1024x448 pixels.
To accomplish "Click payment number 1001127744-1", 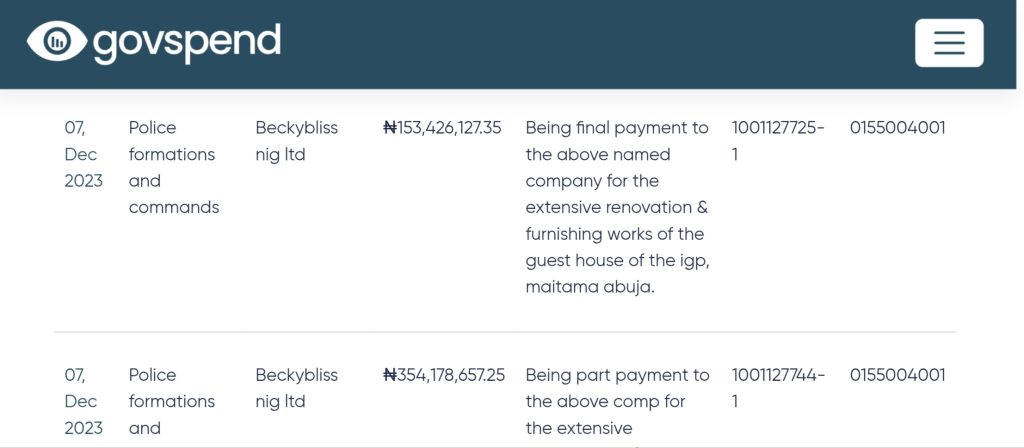I will (778, 388).
